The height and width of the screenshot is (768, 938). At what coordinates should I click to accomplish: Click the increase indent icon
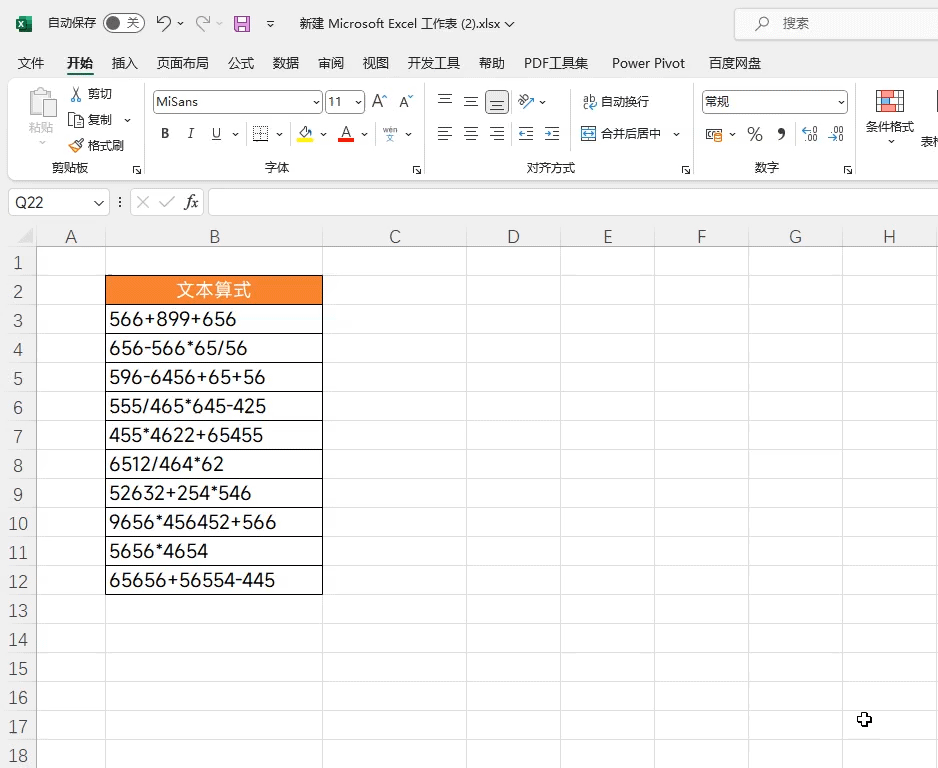point(552,133)
